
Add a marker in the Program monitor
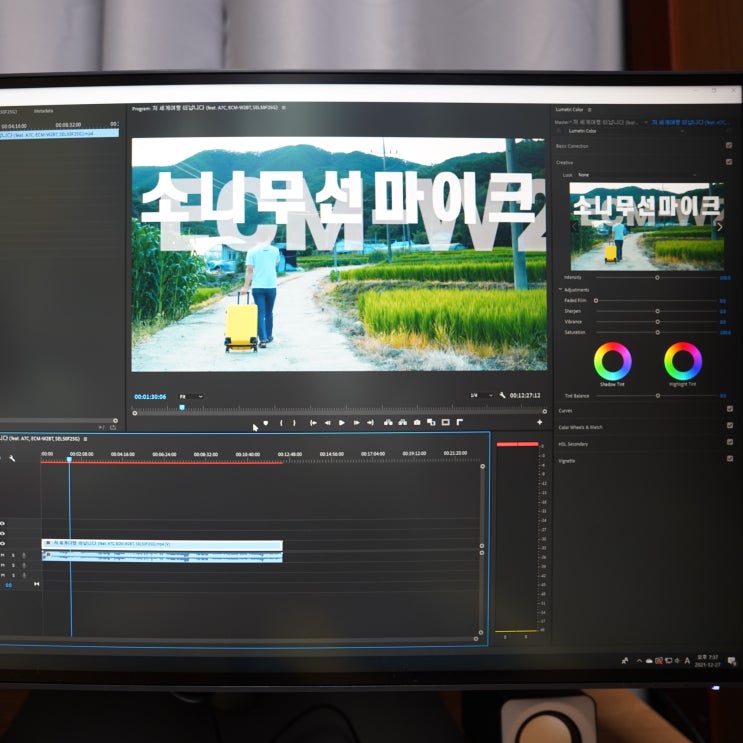266,423
